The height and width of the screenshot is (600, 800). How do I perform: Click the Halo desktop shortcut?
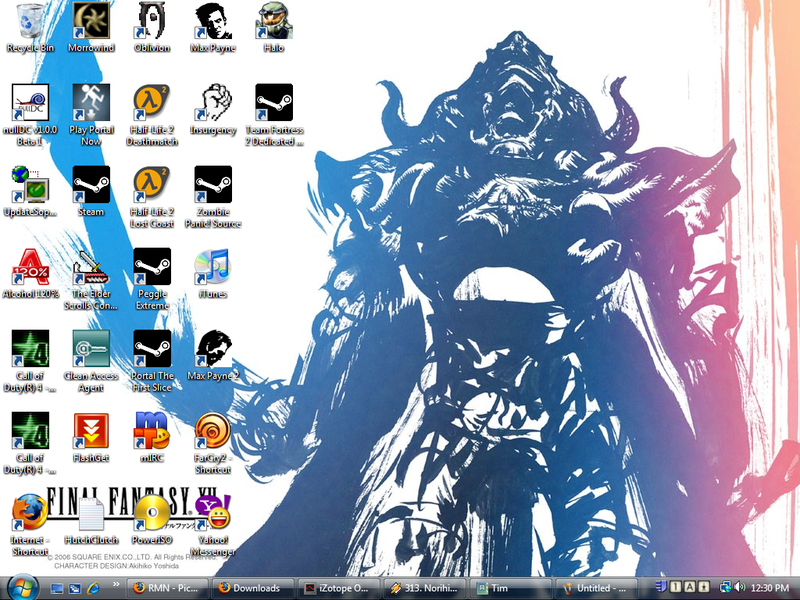coord(274,20)
